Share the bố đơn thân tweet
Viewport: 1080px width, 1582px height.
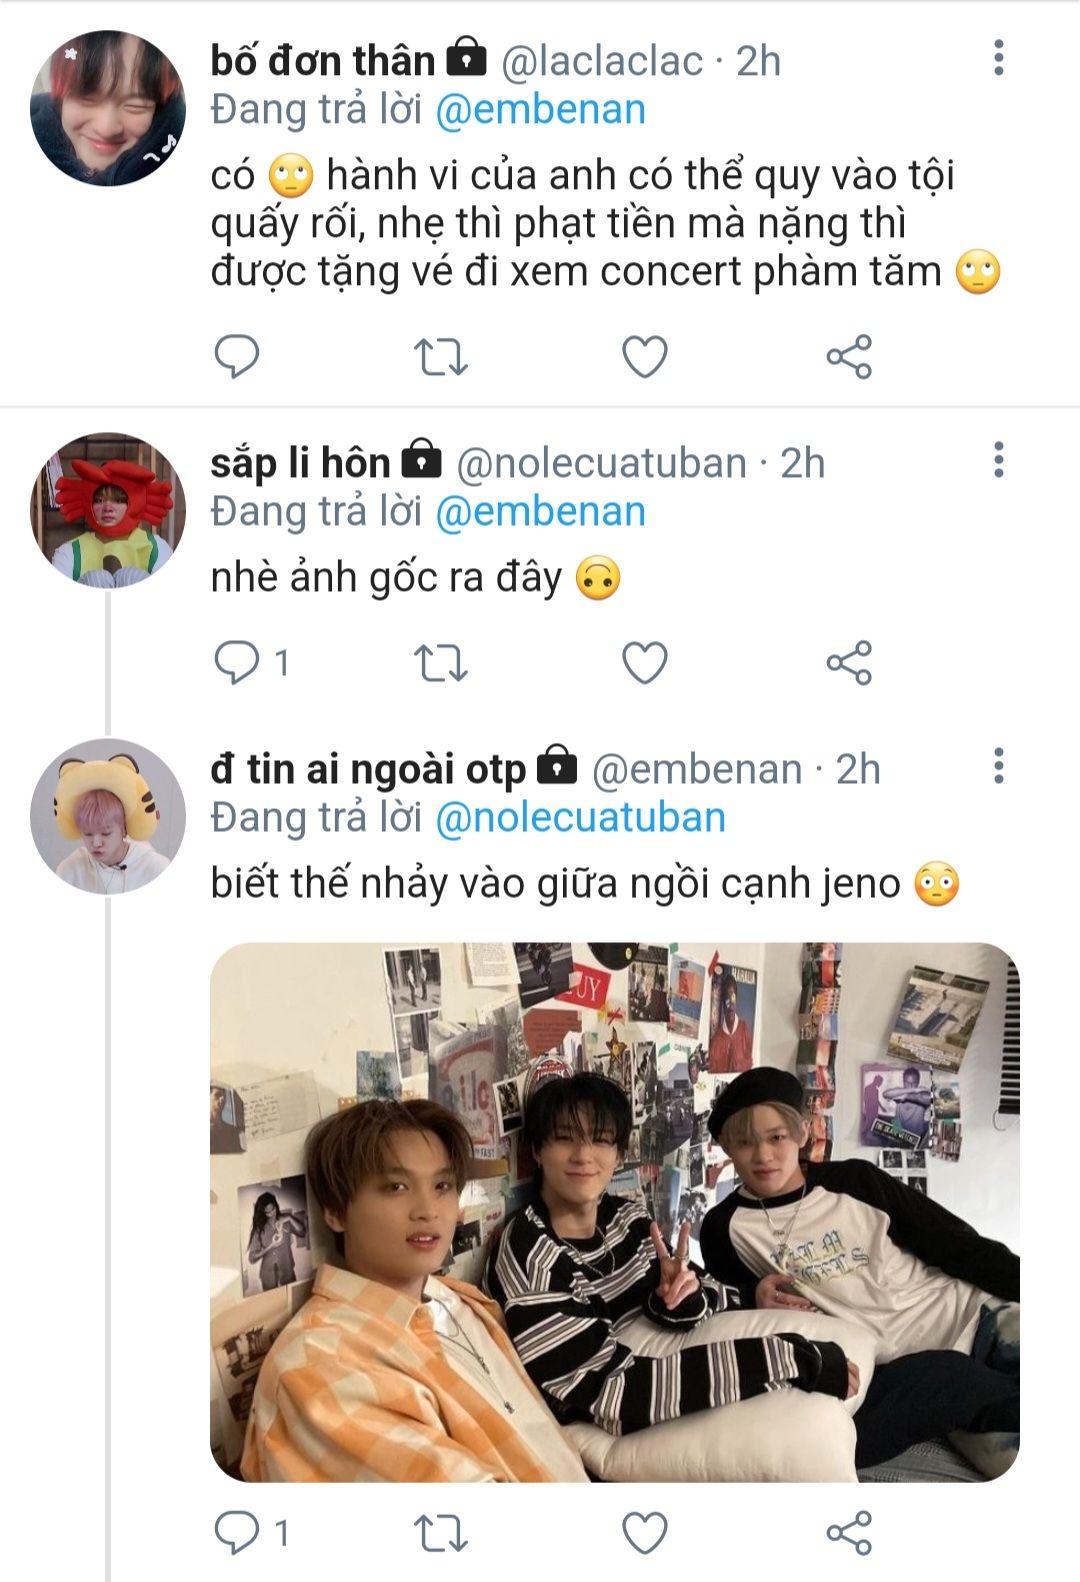[849, 356]
